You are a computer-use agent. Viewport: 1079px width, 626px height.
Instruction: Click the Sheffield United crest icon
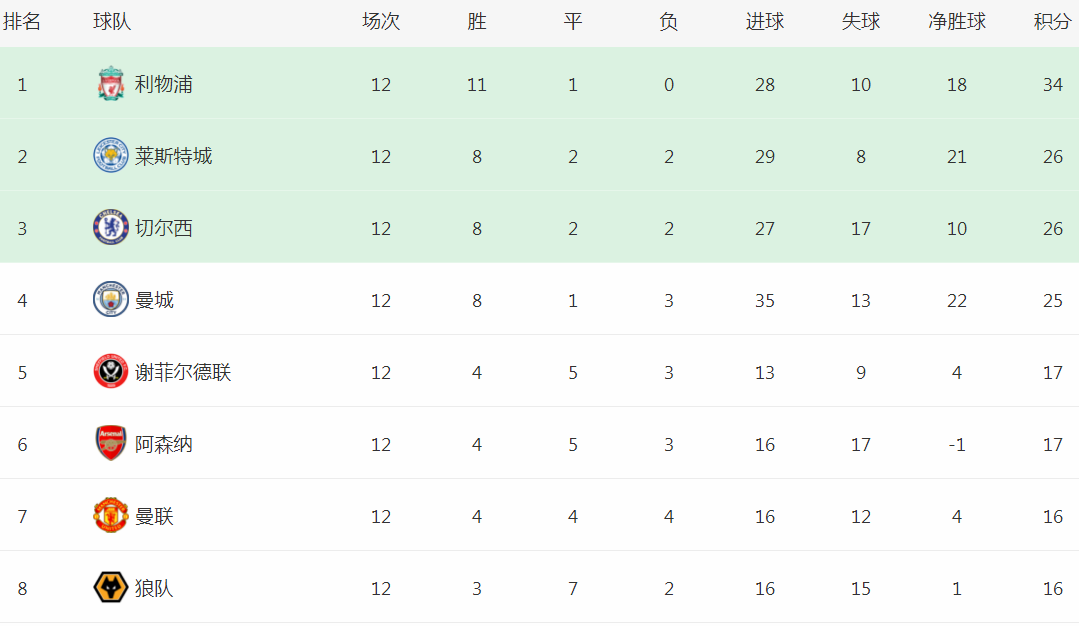point(111,371)
